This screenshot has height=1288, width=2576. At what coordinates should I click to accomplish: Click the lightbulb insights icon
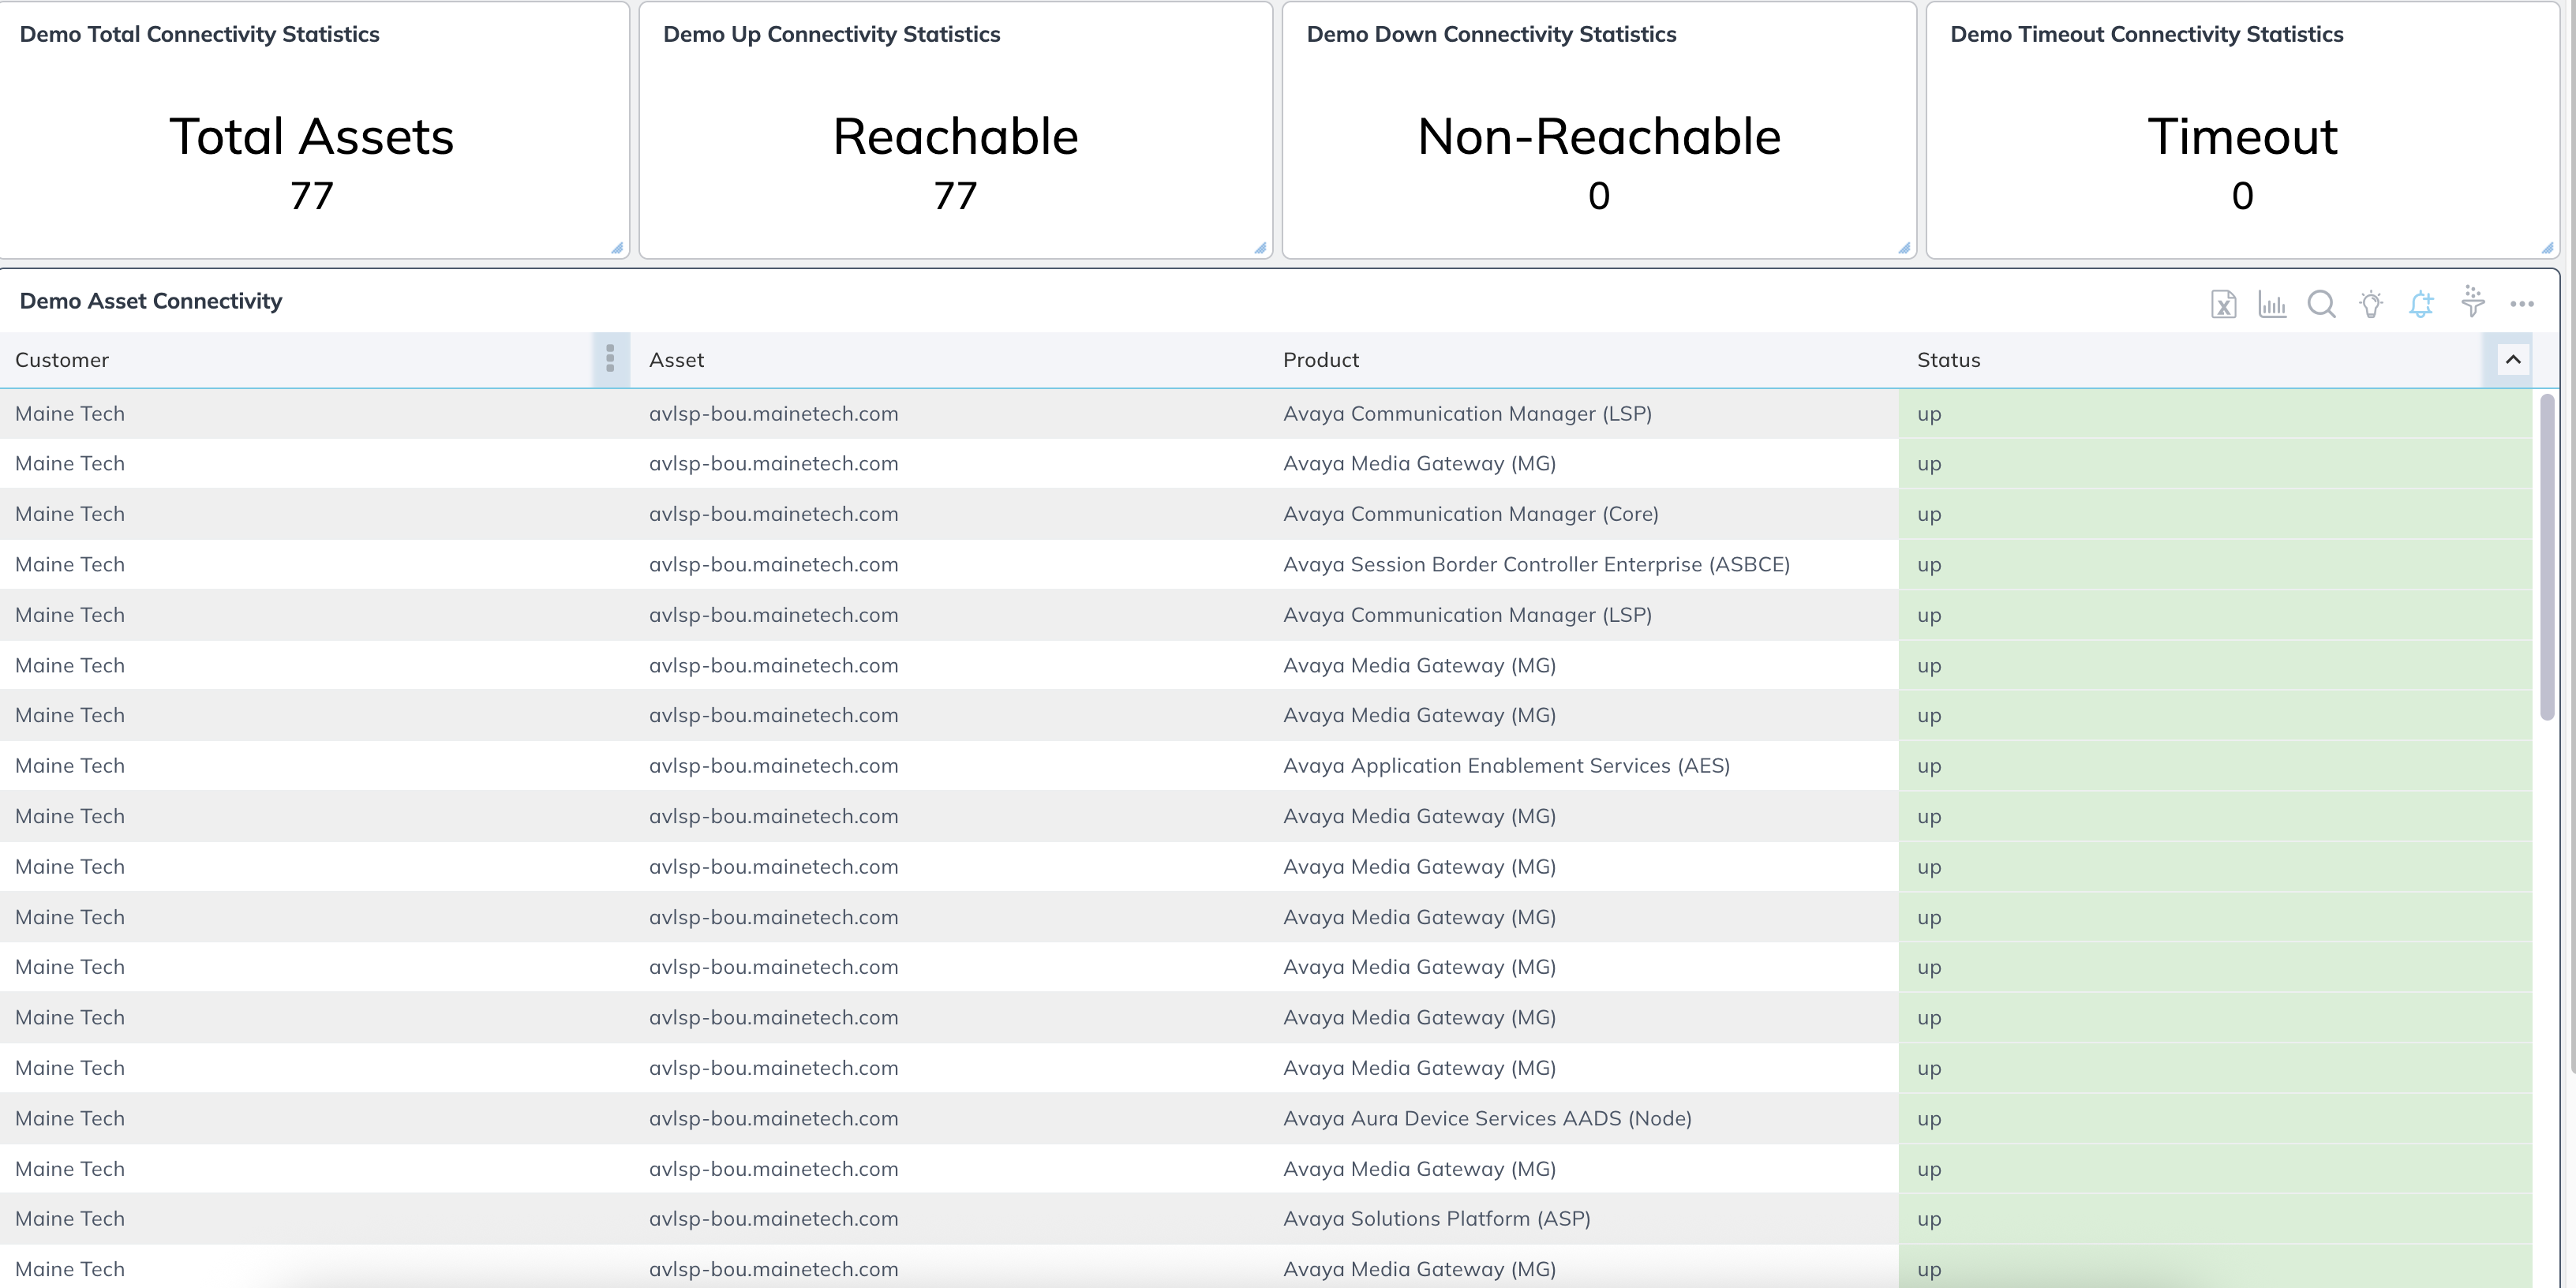(x=2371, y=304)
